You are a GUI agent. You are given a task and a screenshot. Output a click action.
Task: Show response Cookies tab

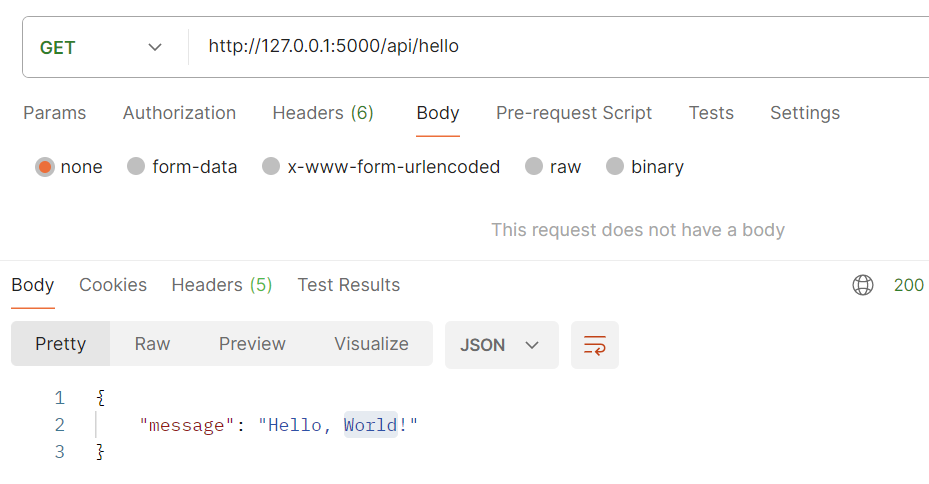pyautogui.click(x=113, y=285)
